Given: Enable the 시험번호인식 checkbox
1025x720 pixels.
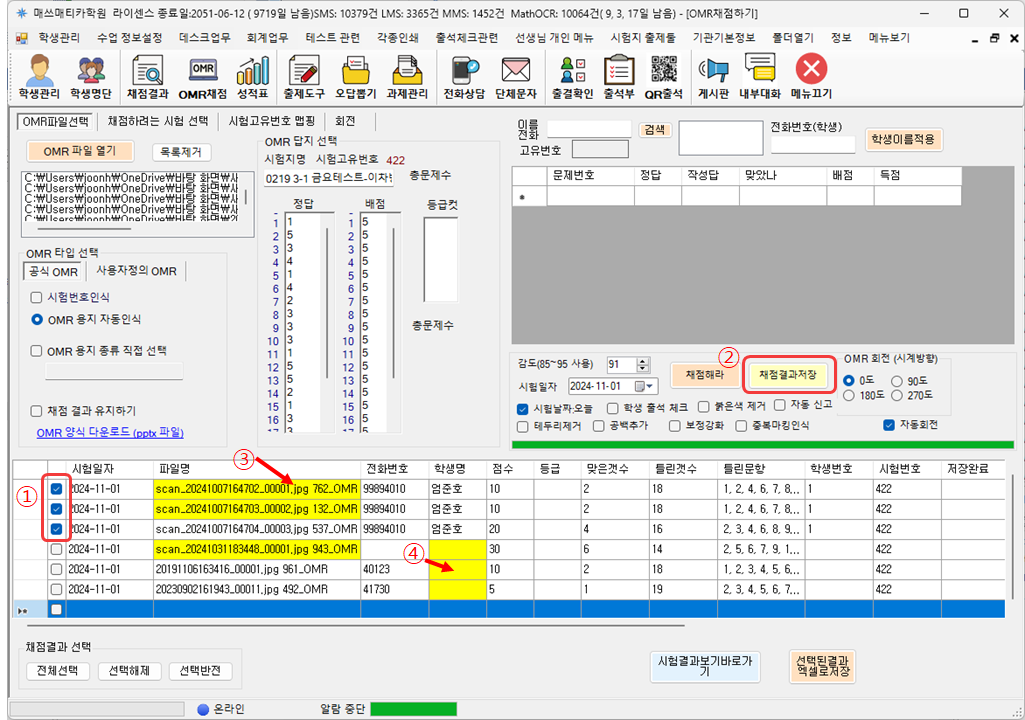Looking at the screenshot, I should pos(37,297).
